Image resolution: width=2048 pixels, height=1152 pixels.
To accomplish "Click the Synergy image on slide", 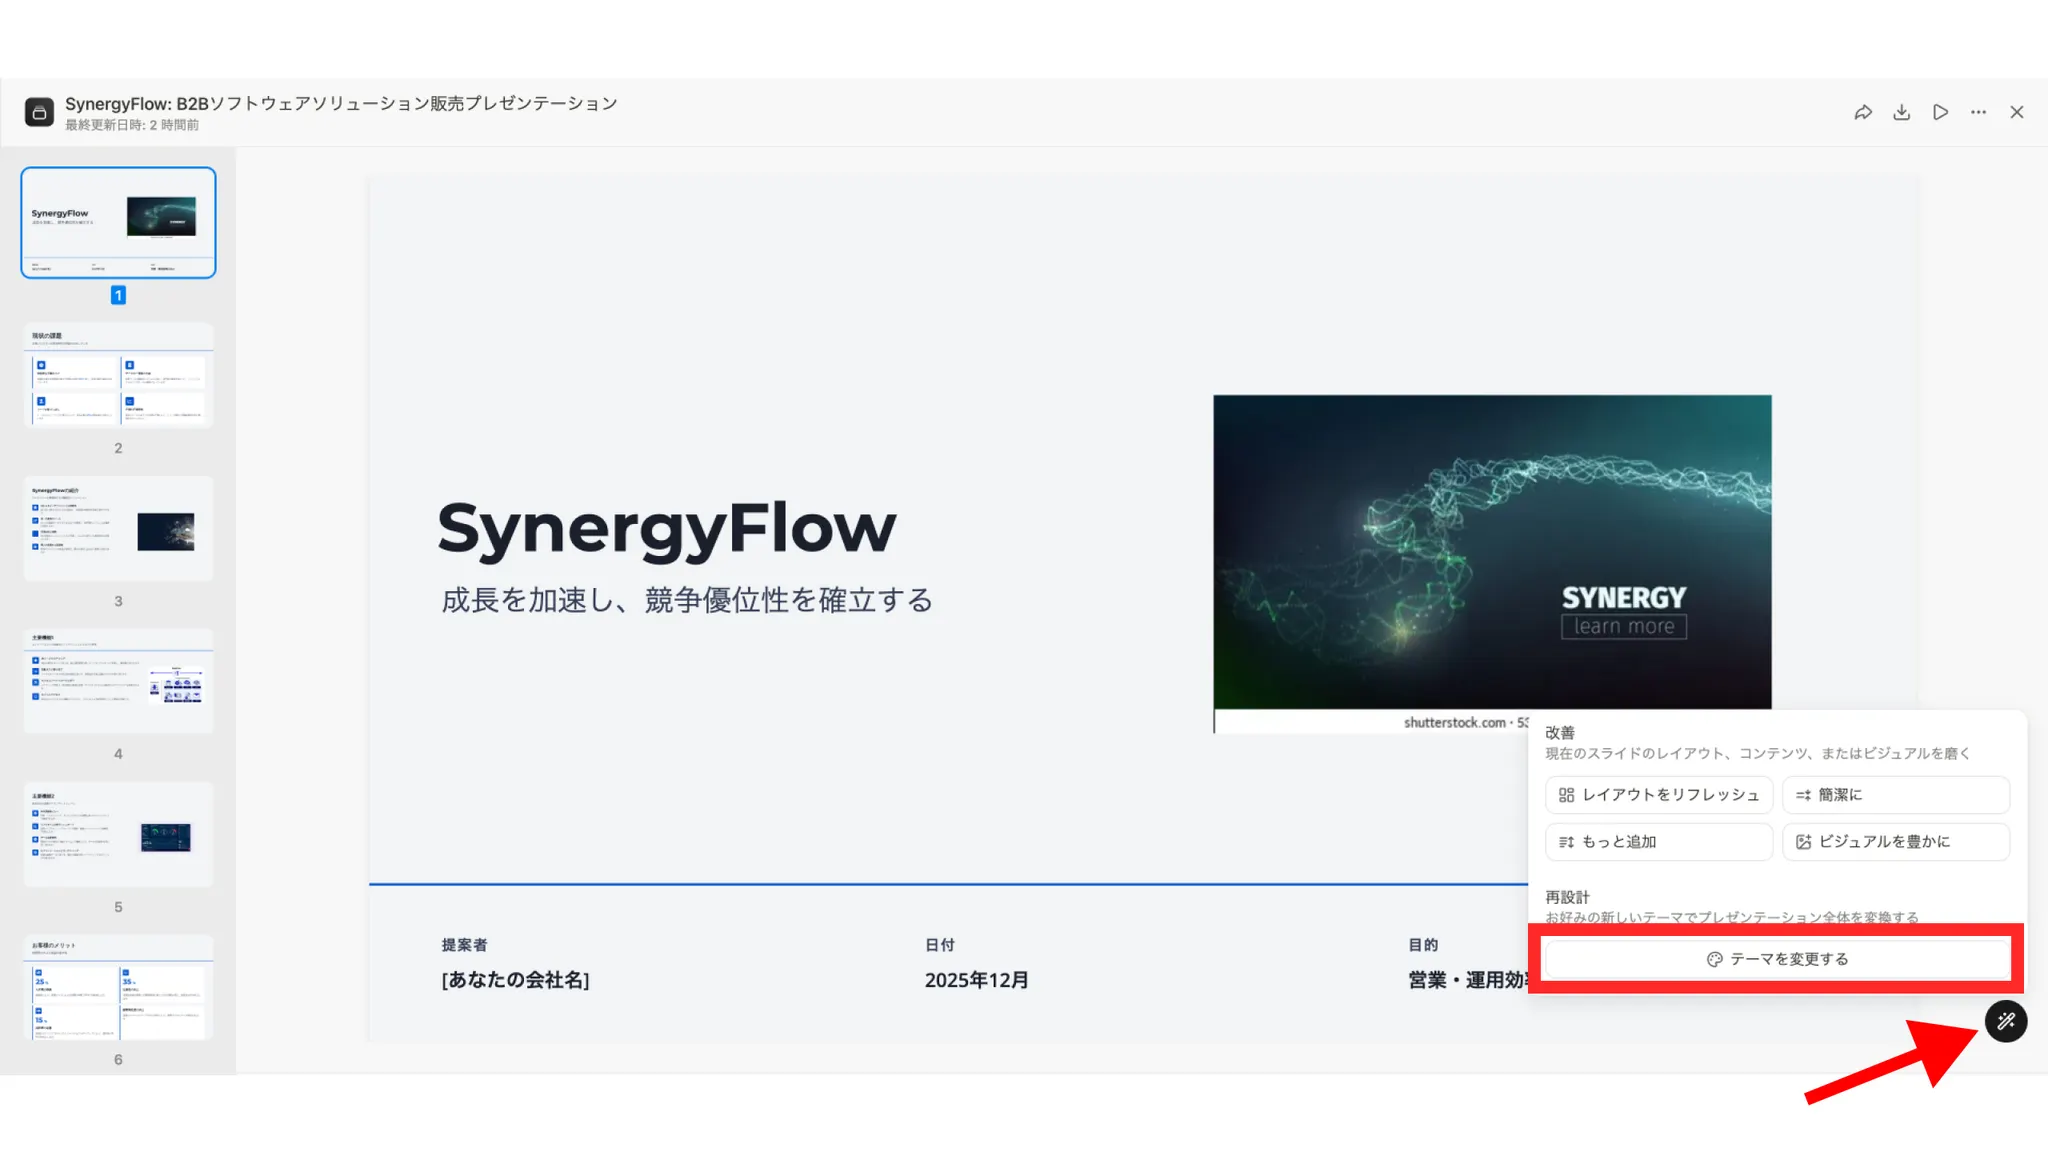I will coord(1492,552).
